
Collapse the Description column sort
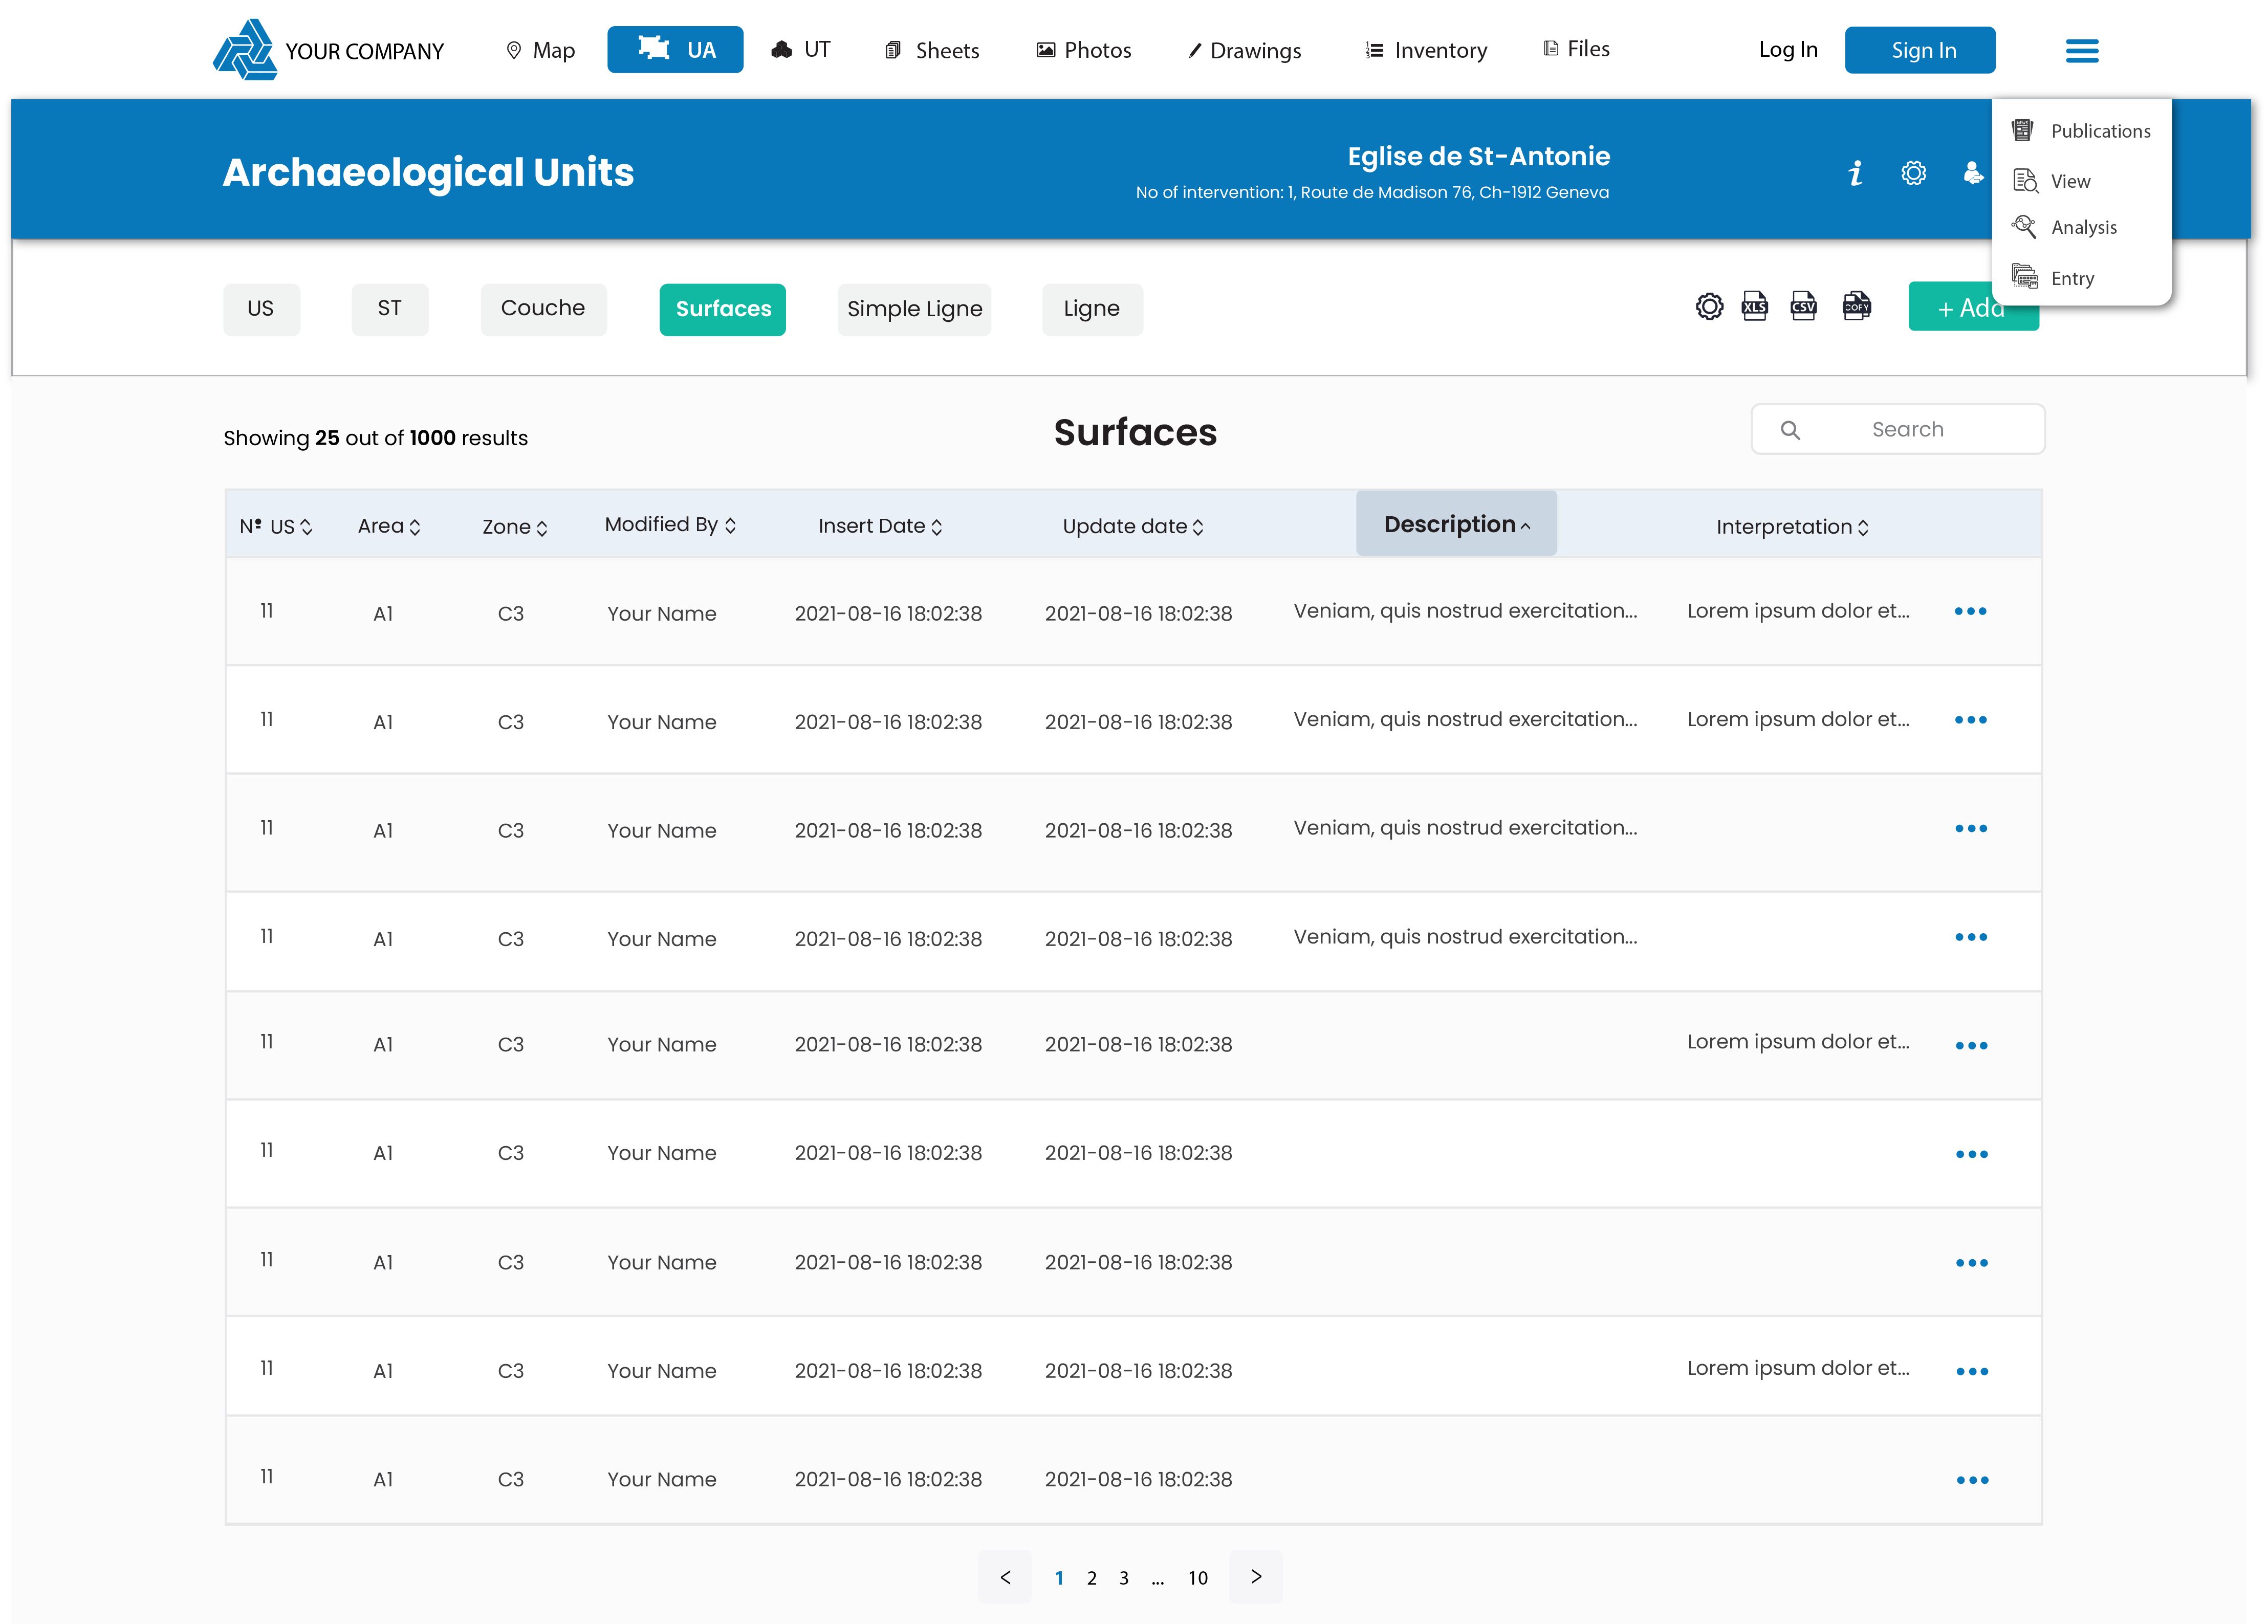pos(1455,523)
